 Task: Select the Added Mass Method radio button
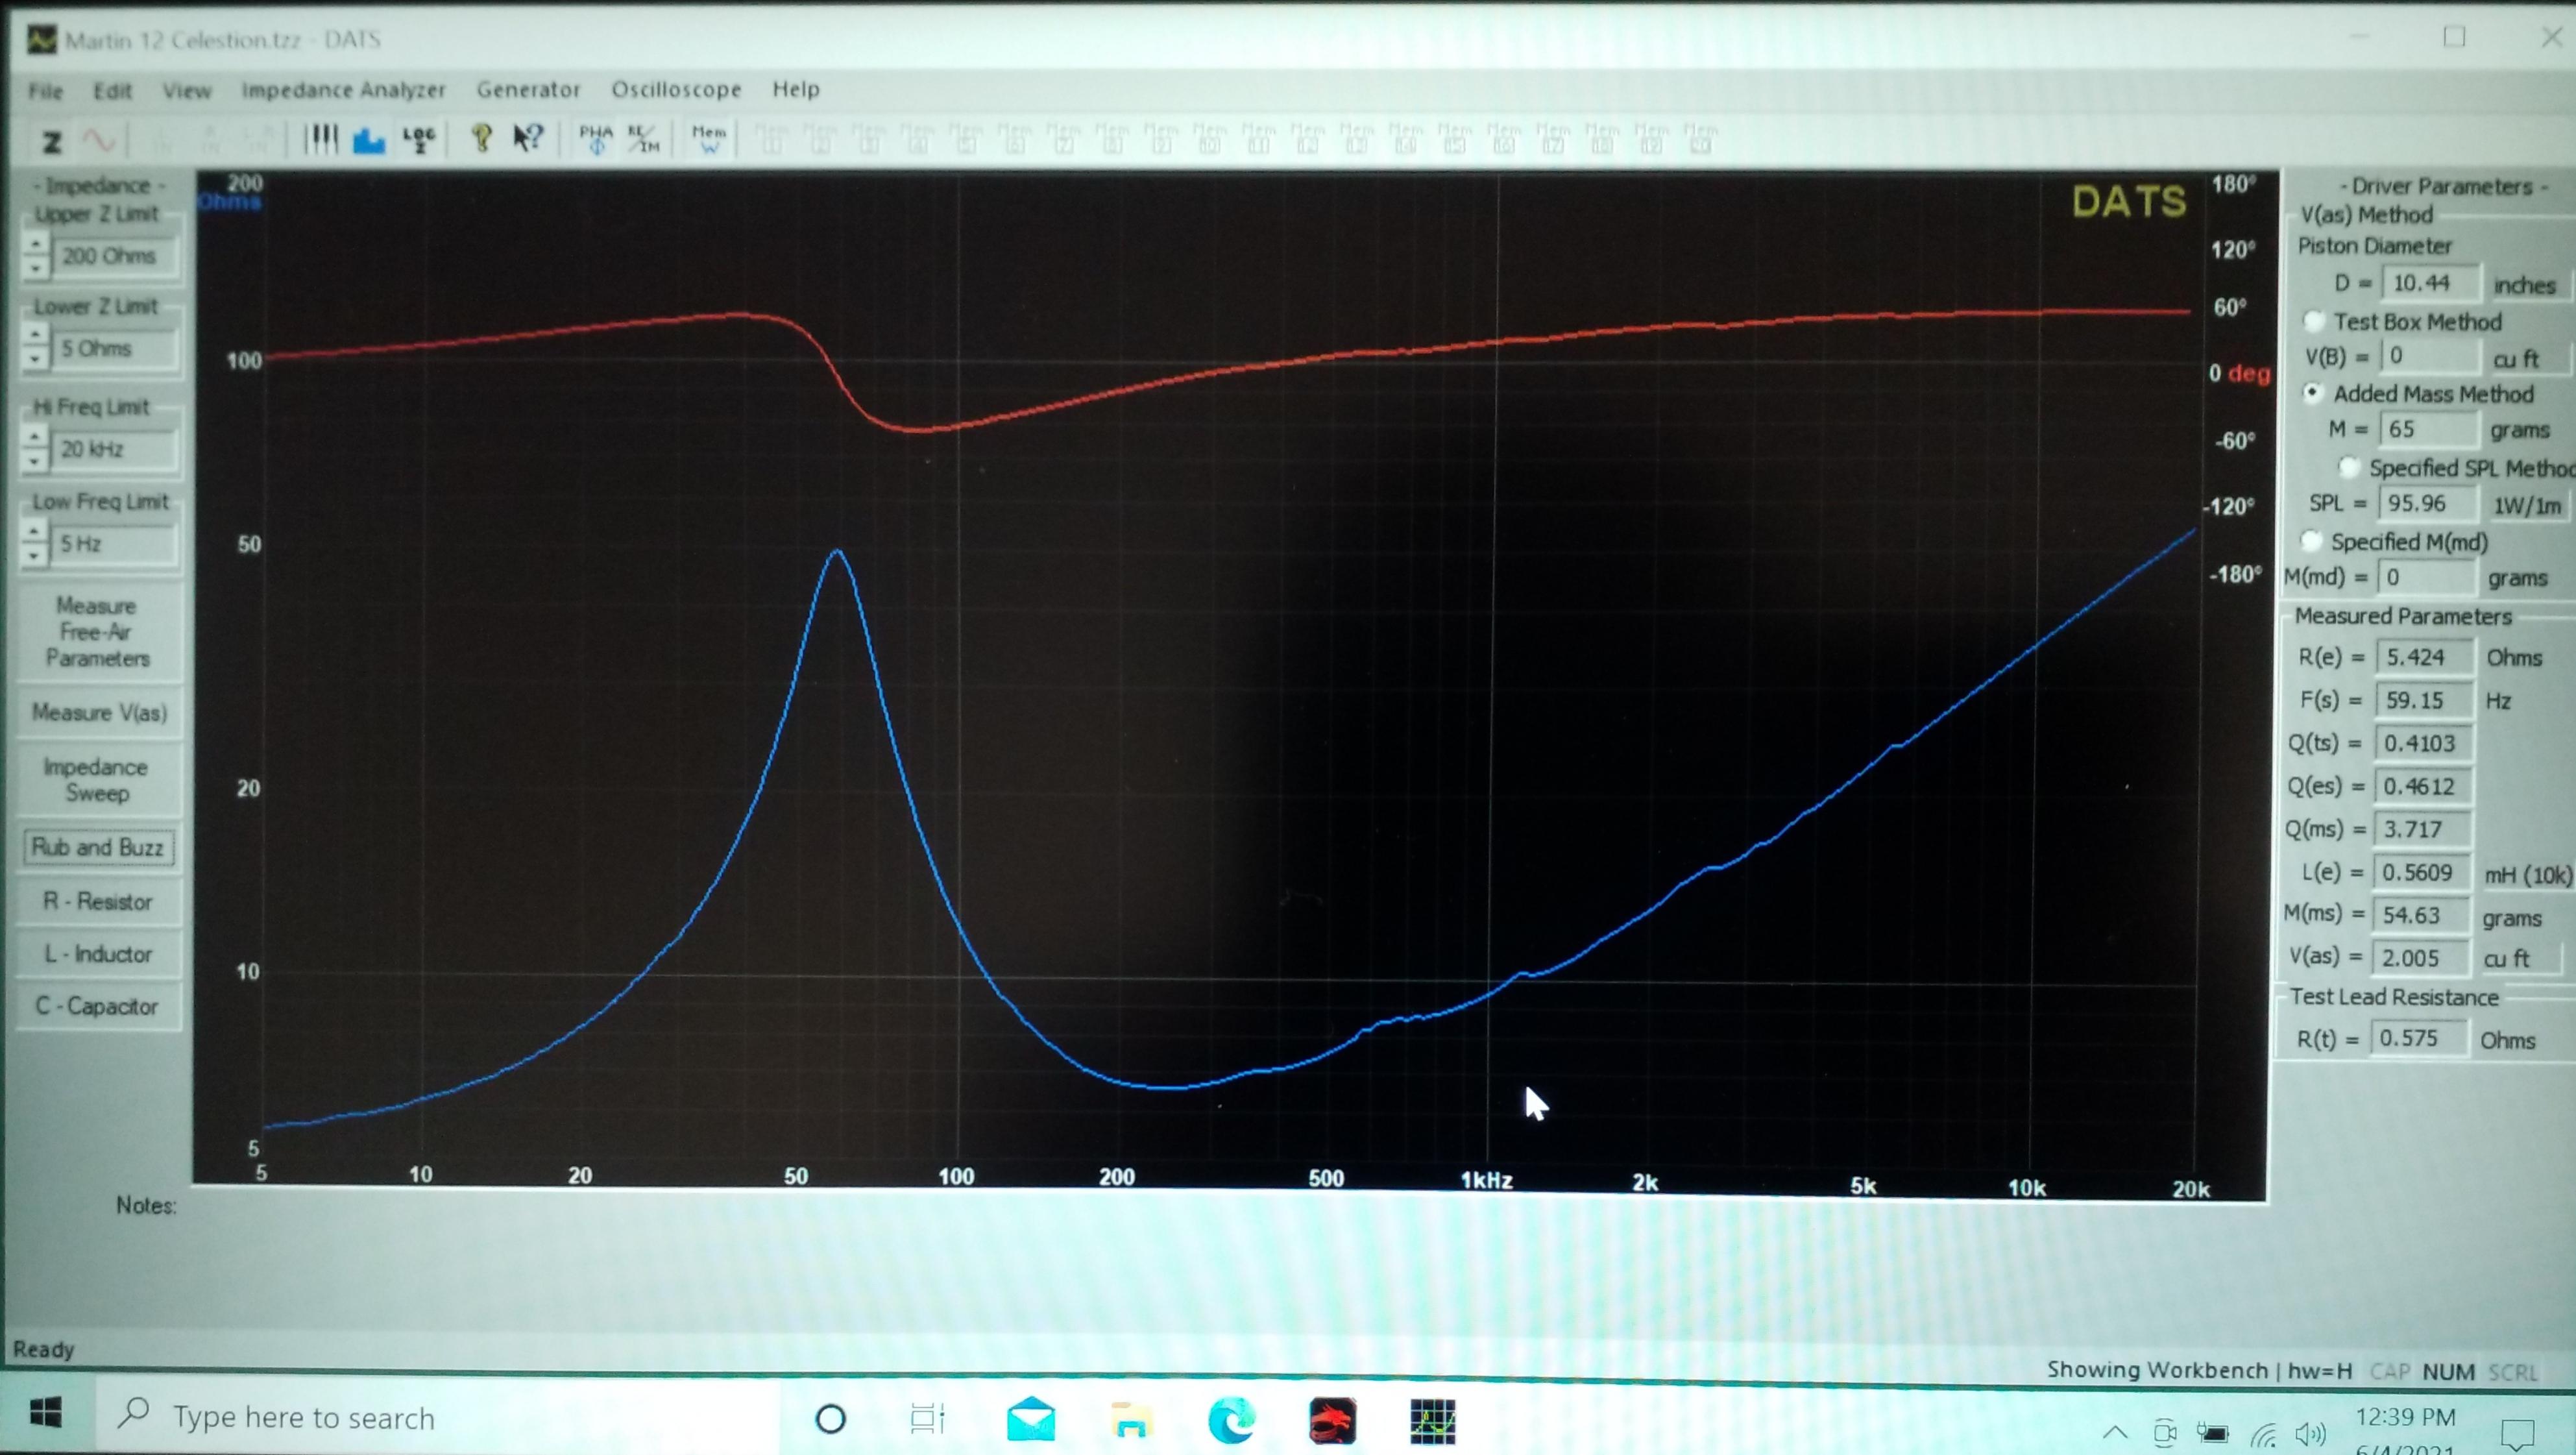click(2313, 393)
